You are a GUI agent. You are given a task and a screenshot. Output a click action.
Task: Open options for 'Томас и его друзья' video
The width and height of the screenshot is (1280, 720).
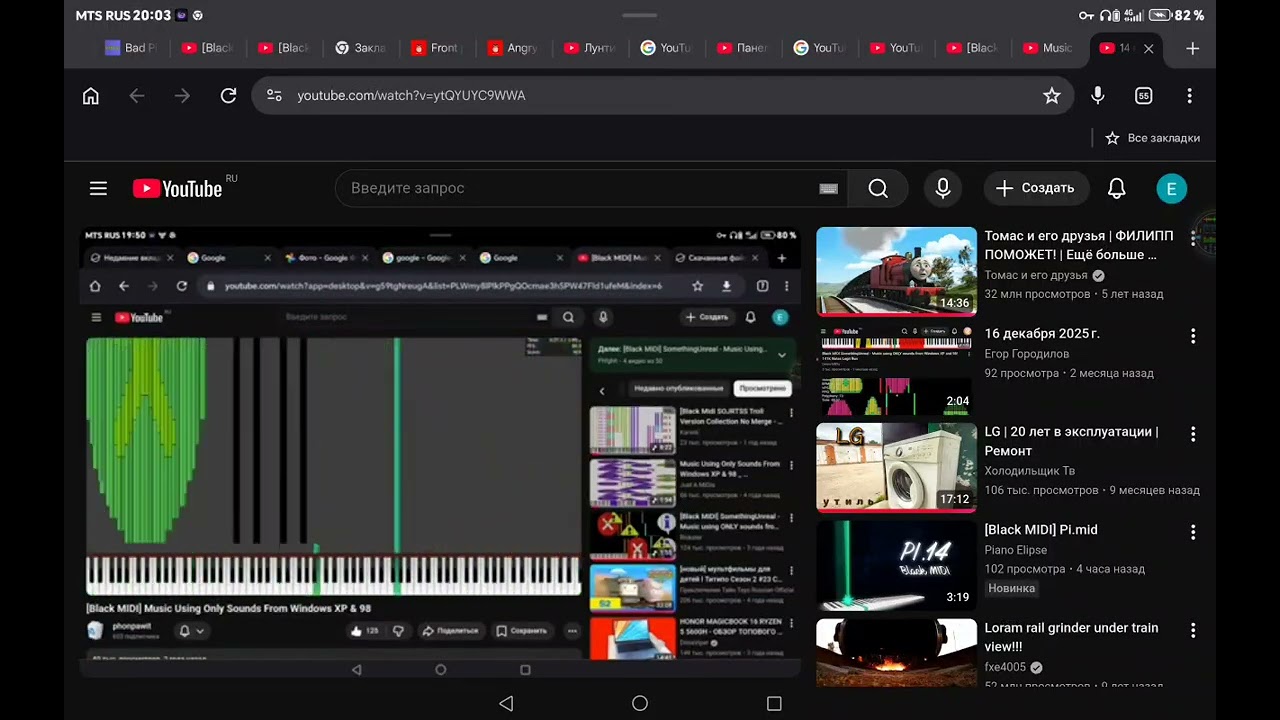(x=1193, y=238)
